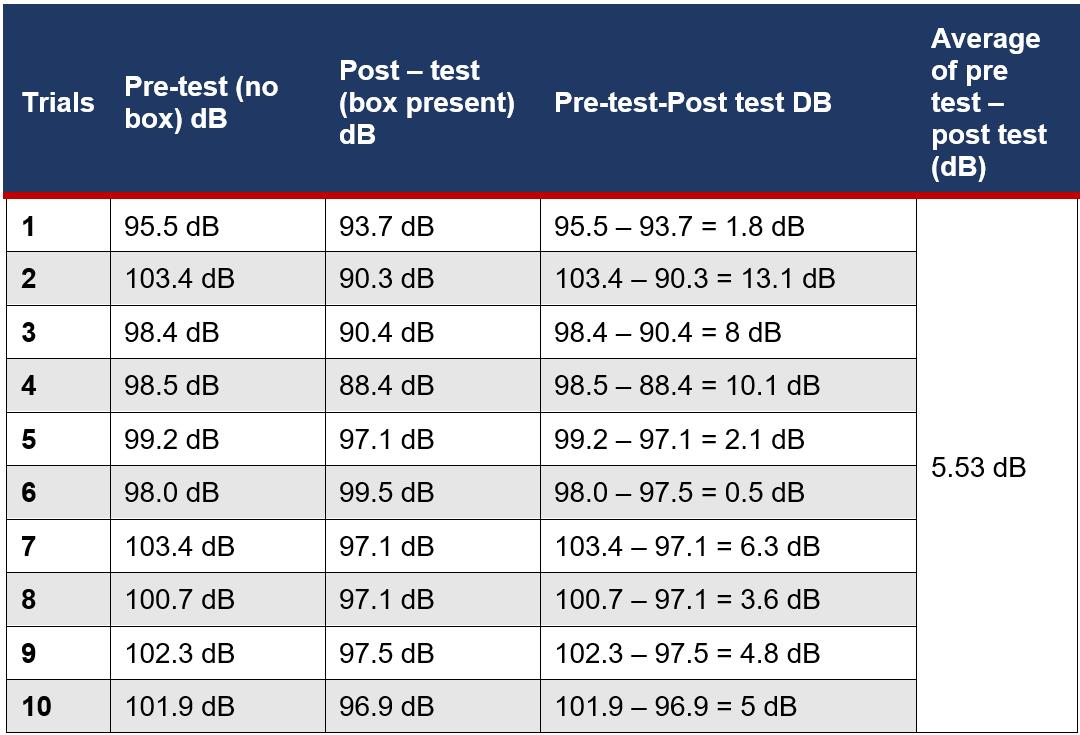1080x735 pixels.
Task: Click the 99.2 dB pre-test cell
Action: (x=218, y=439)
